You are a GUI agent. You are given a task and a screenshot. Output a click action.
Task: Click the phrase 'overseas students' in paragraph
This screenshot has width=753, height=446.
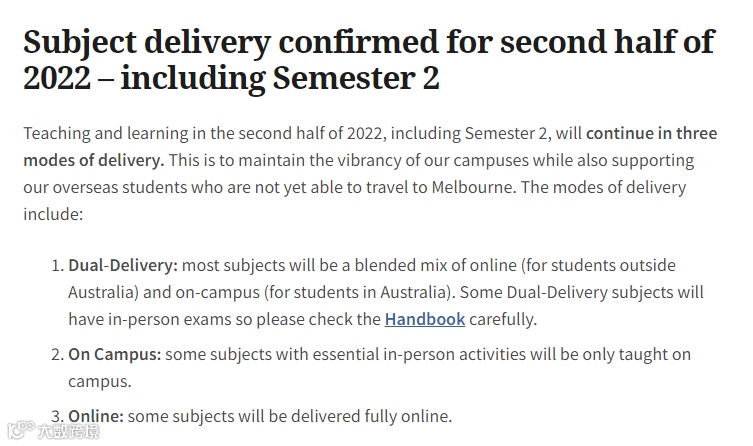(x=120, y=187)
